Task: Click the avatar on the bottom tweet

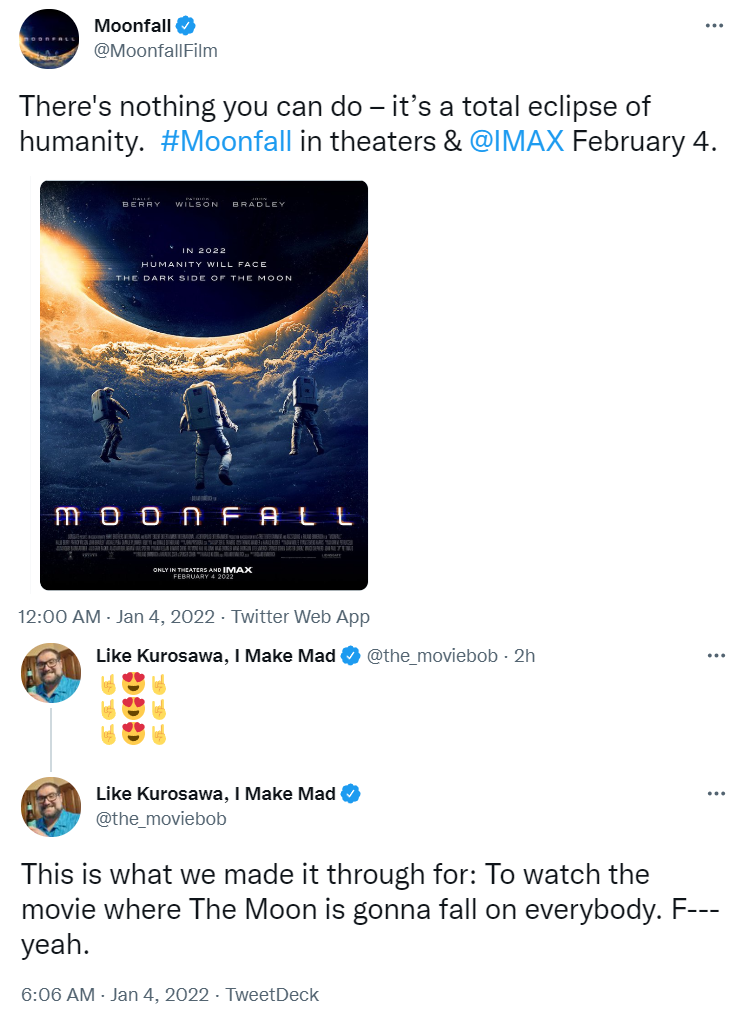Action: click(50, 806)
